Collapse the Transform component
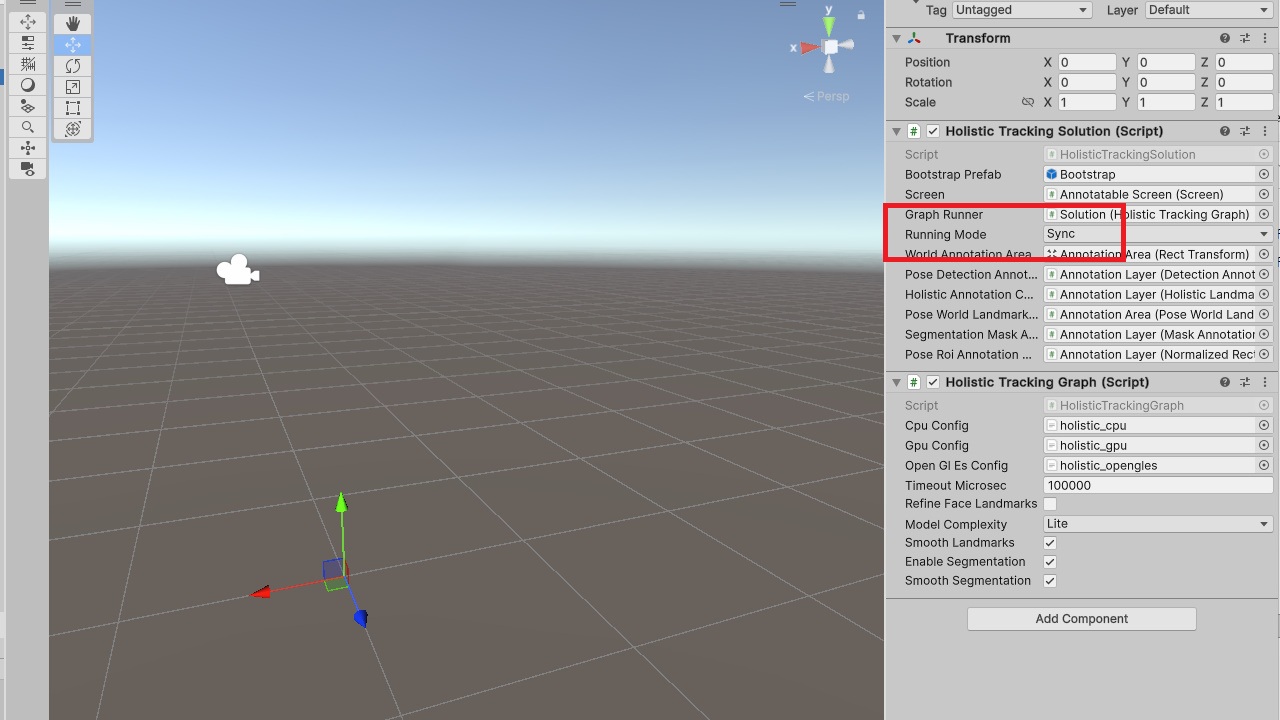Image resolution: width=1280 pixels, height=720 pixels. click(895, 38)
